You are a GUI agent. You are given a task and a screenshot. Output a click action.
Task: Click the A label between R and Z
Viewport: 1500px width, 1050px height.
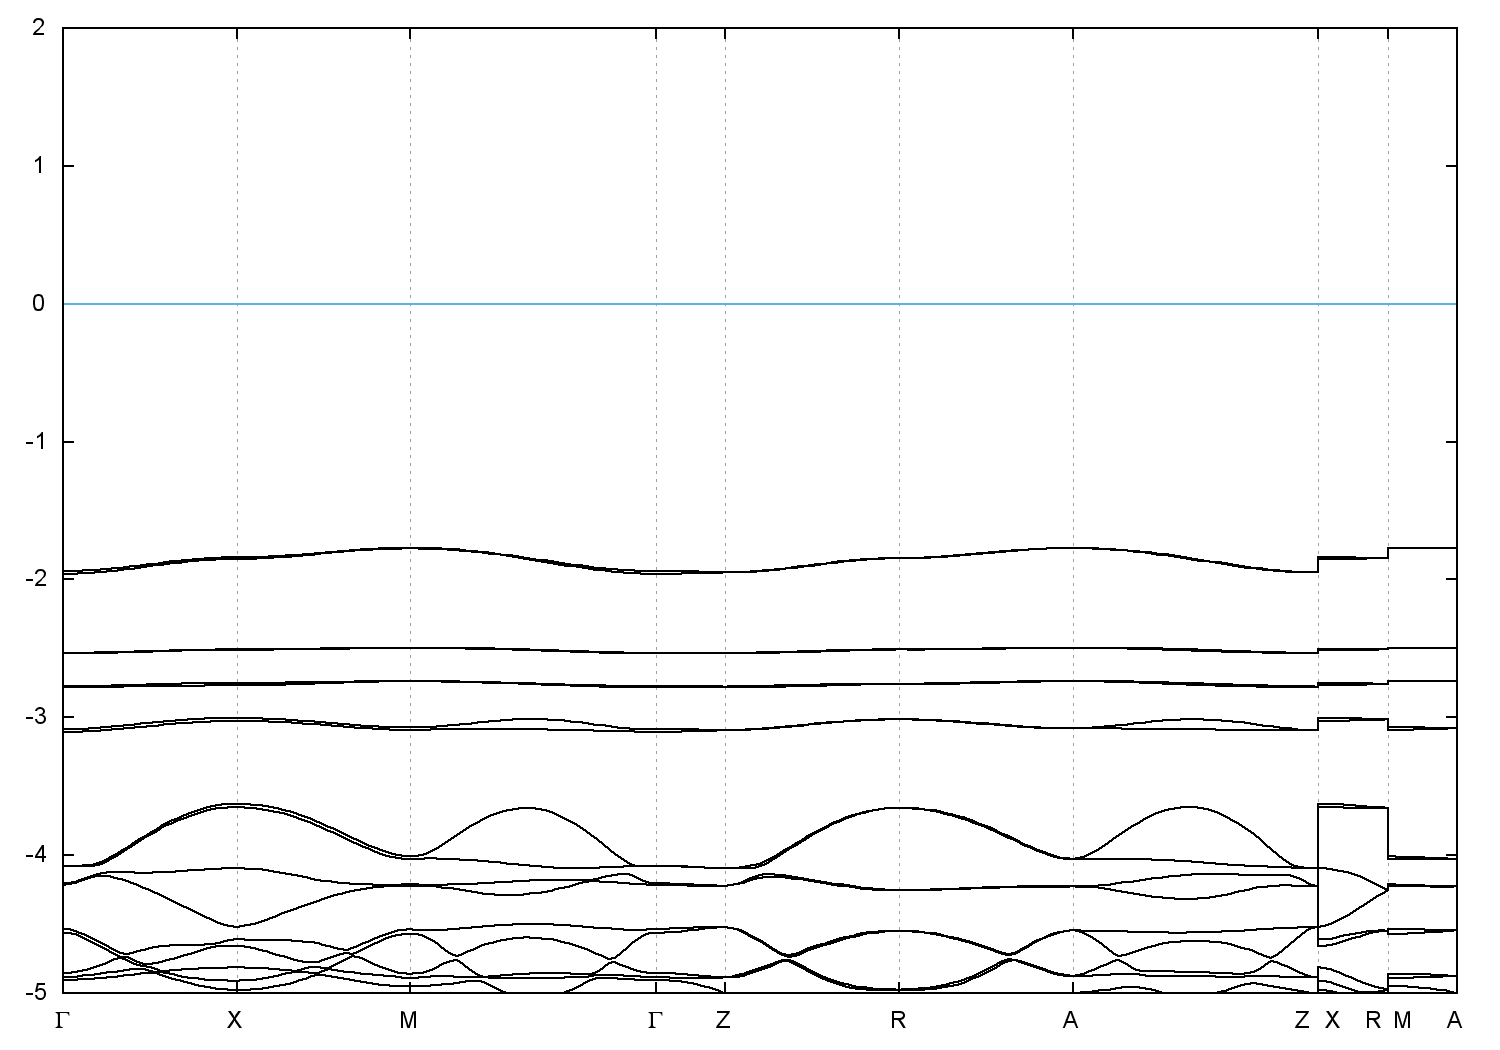click(1072, 1020)
